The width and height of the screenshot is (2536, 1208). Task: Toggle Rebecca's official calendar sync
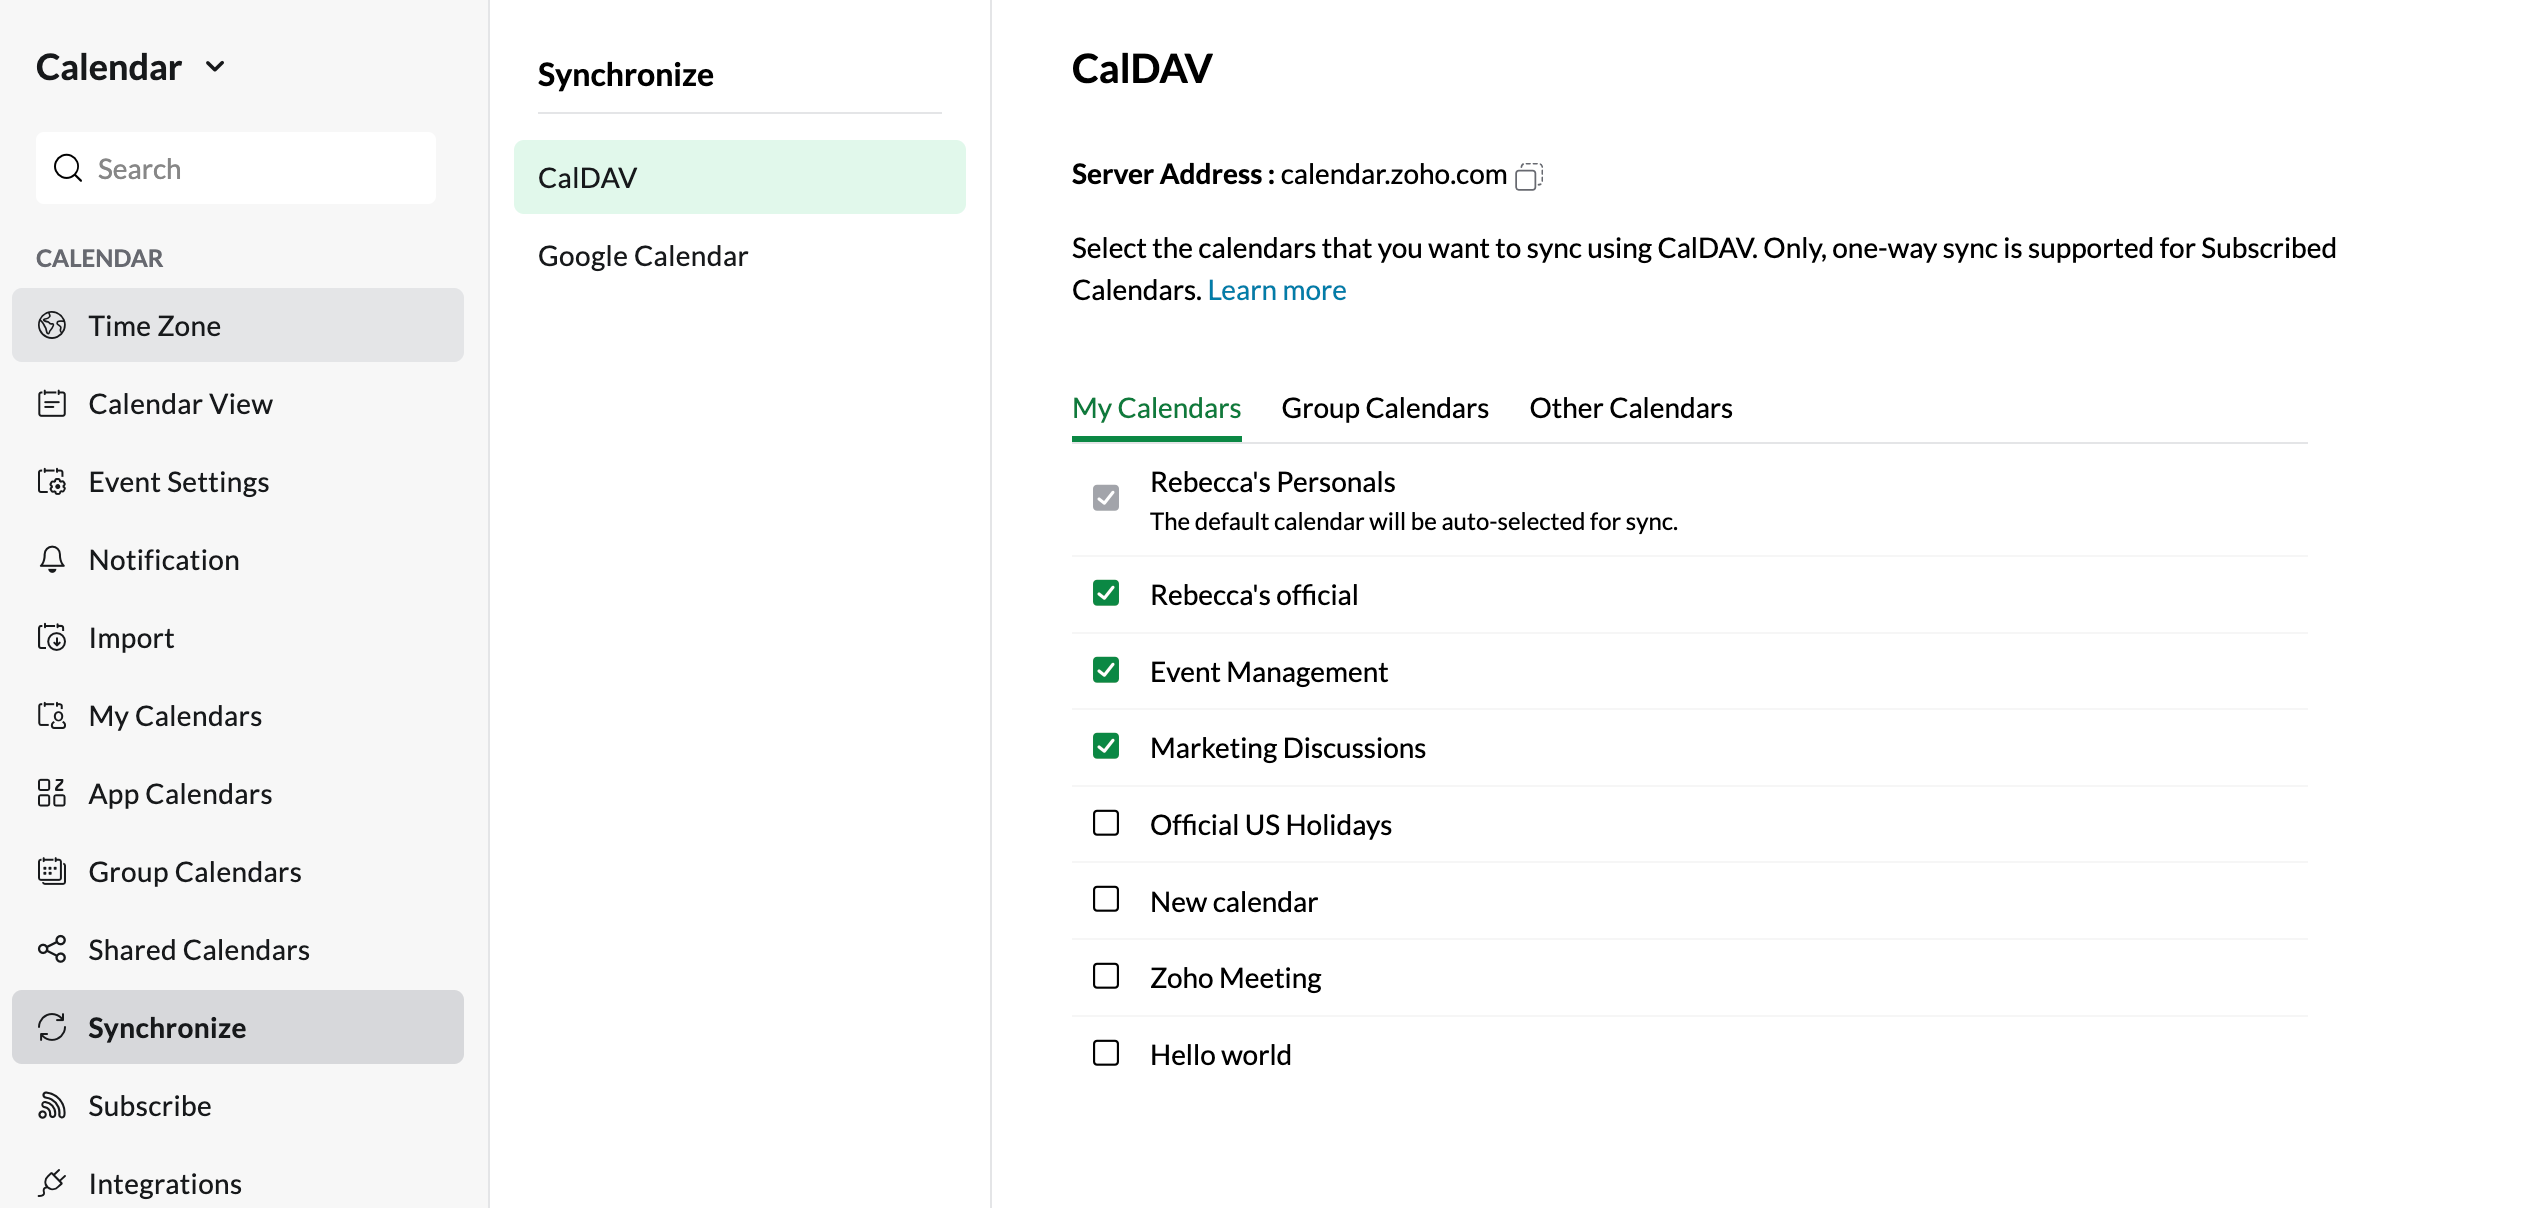1106,593
